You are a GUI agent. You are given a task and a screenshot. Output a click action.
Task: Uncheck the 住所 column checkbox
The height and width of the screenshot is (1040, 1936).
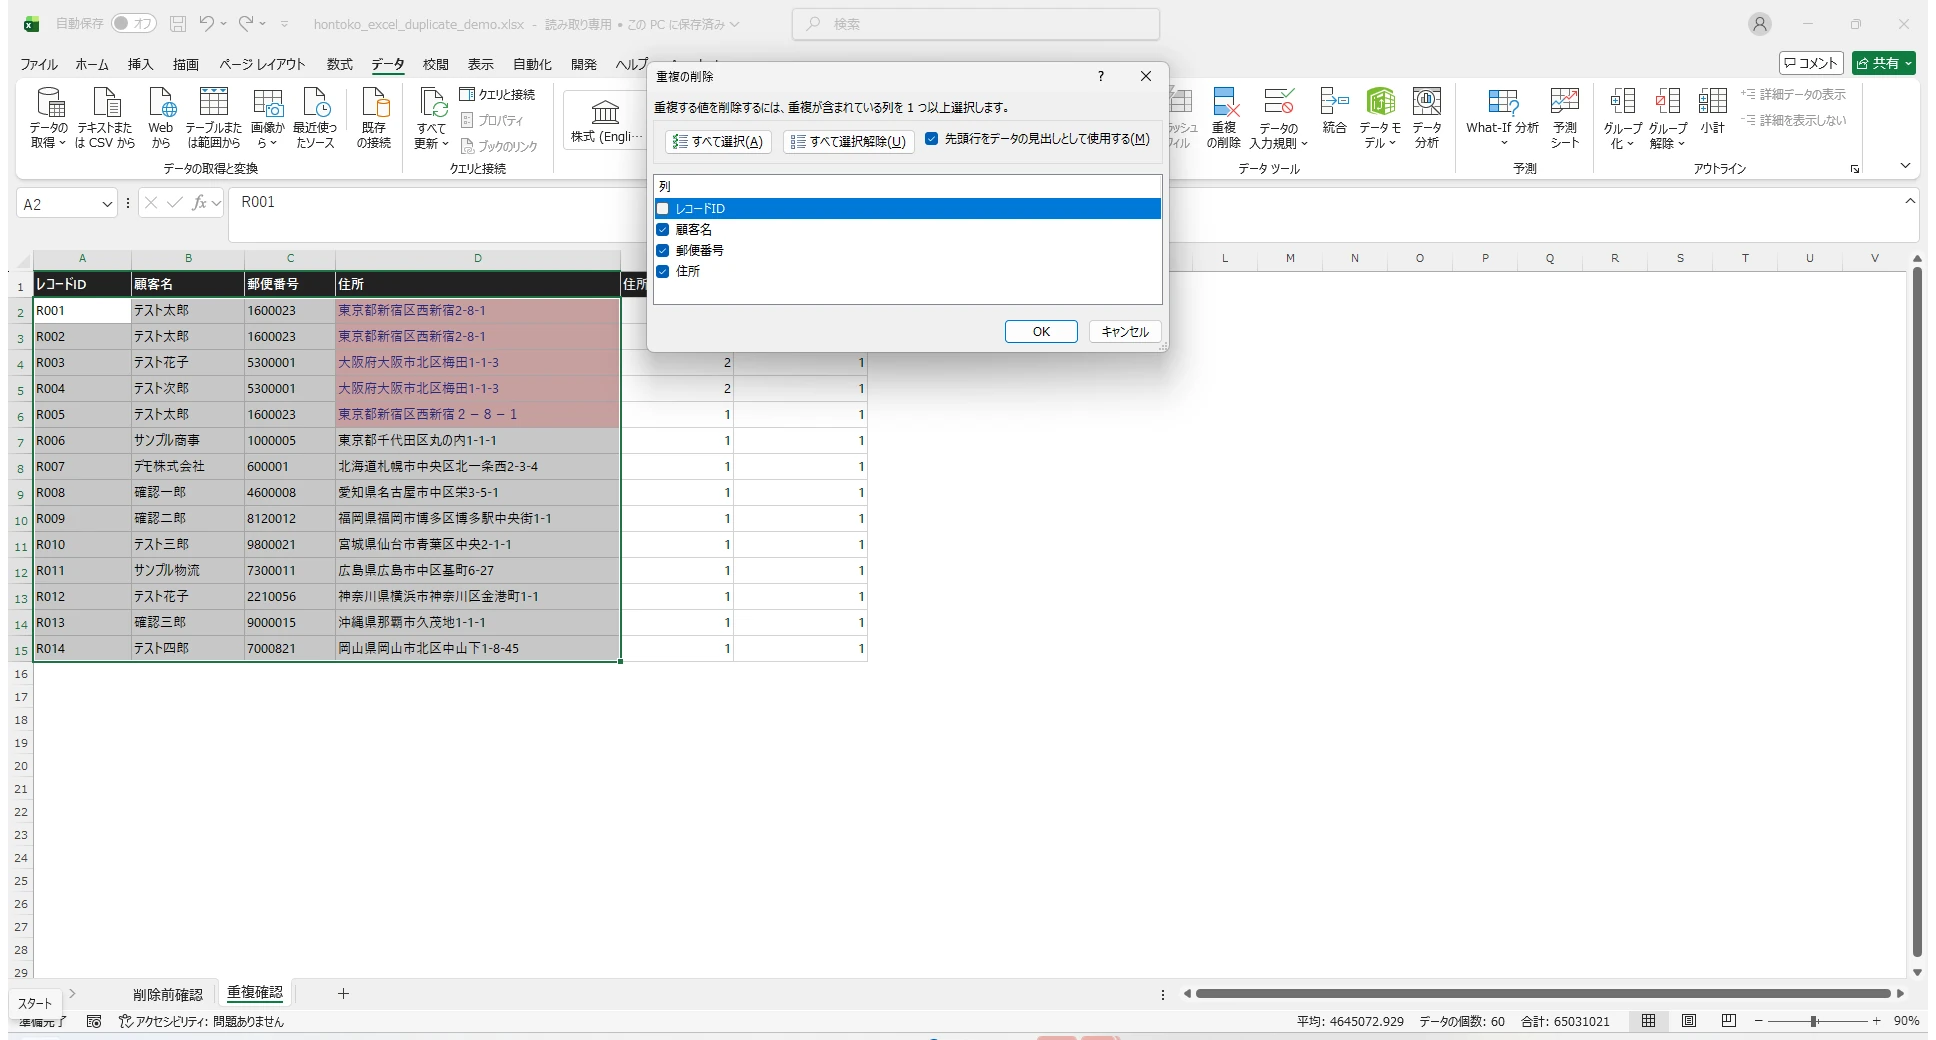(x=662, y=271)
